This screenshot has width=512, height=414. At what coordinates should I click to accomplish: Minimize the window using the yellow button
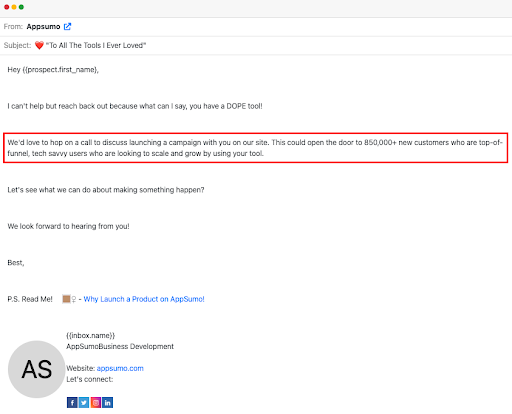(x=14, y=7)
